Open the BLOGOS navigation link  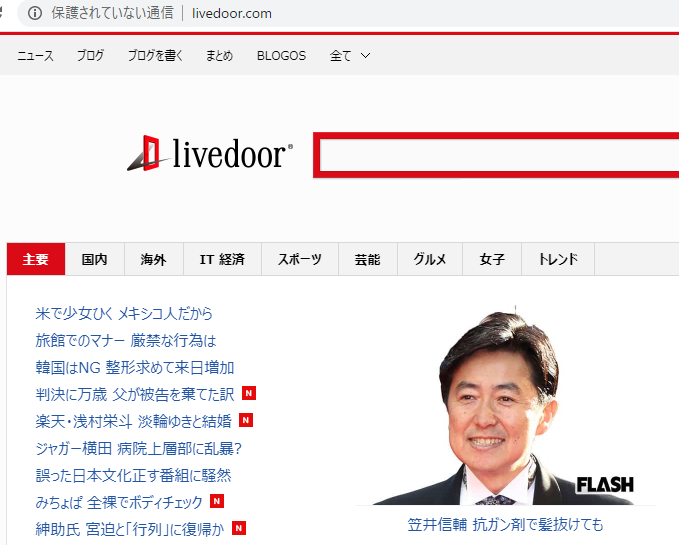pos(281,56)
